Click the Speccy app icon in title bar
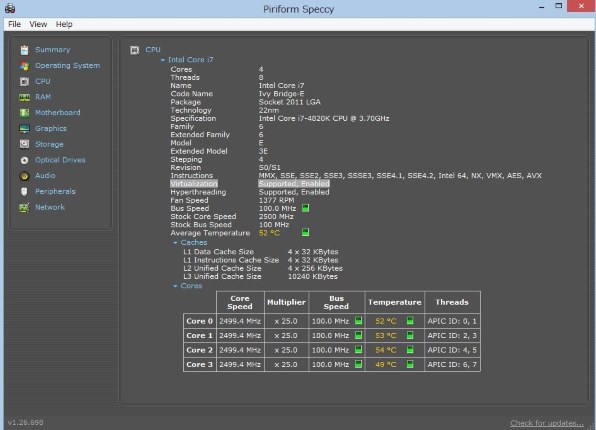The image size is (596, 430). coord(10,8)
